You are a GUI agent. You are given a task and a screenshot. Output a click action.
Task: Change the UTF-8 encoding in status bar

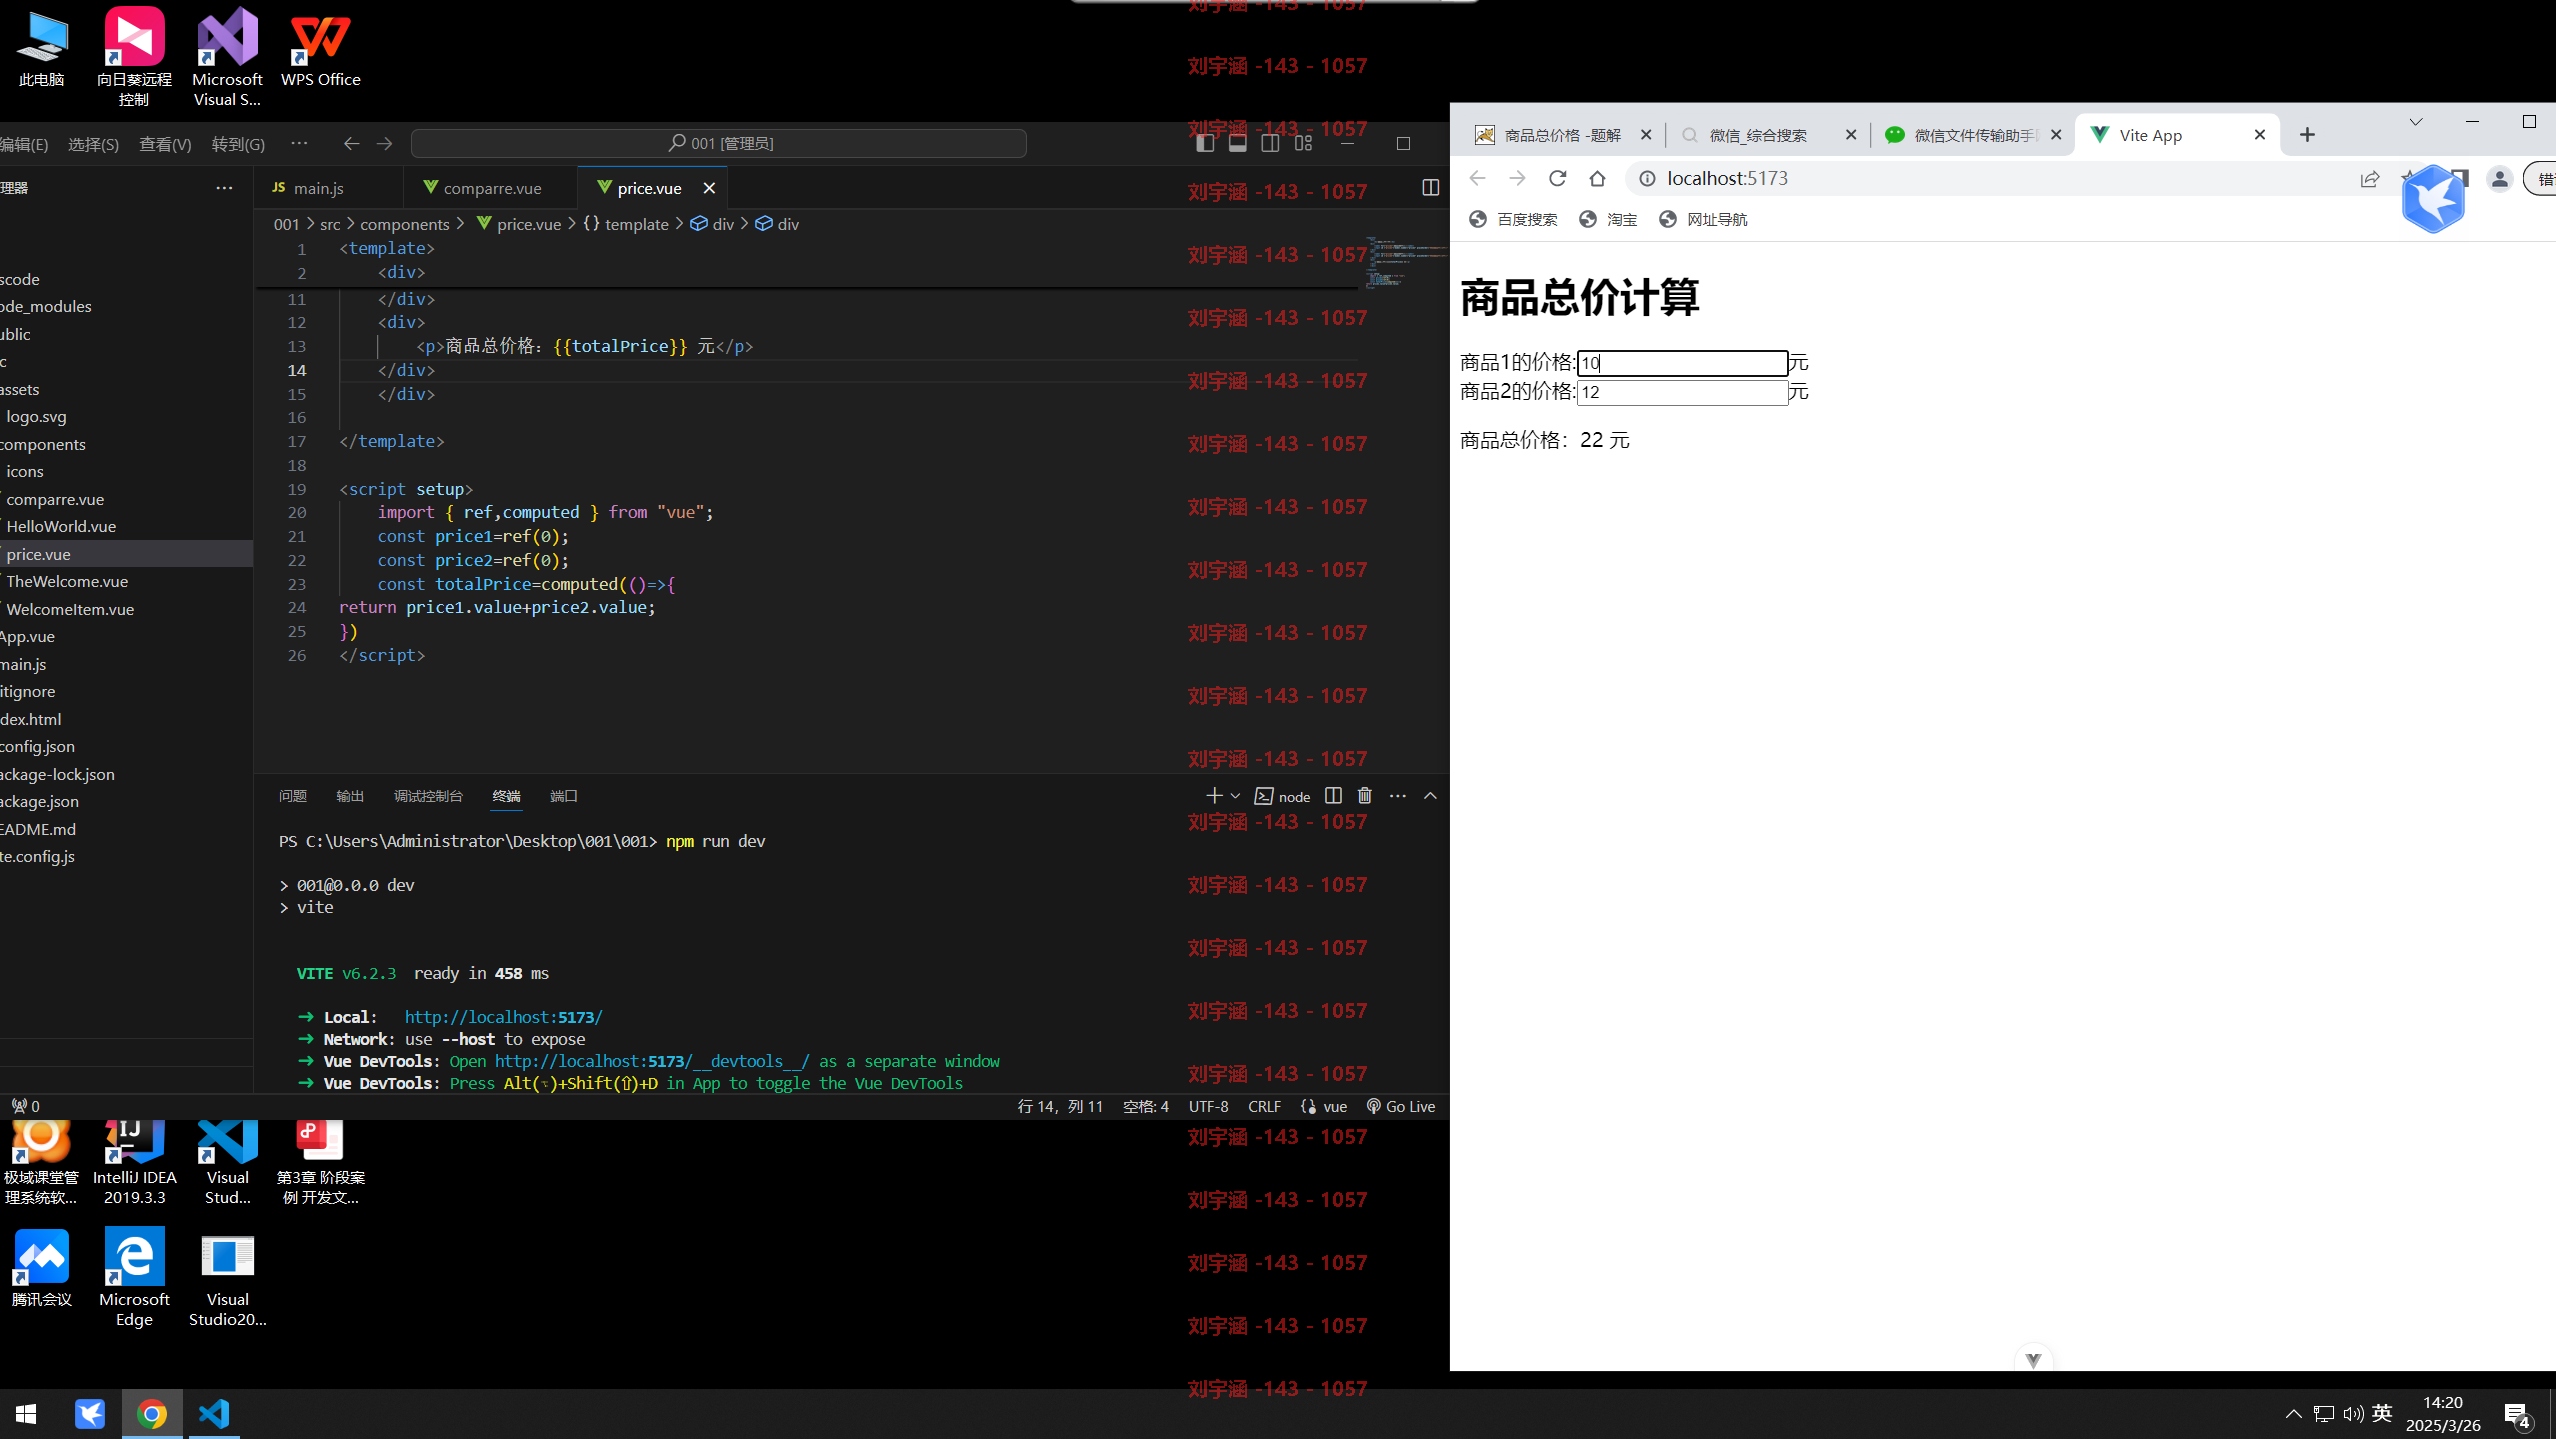click(x=1208, y=1106)
